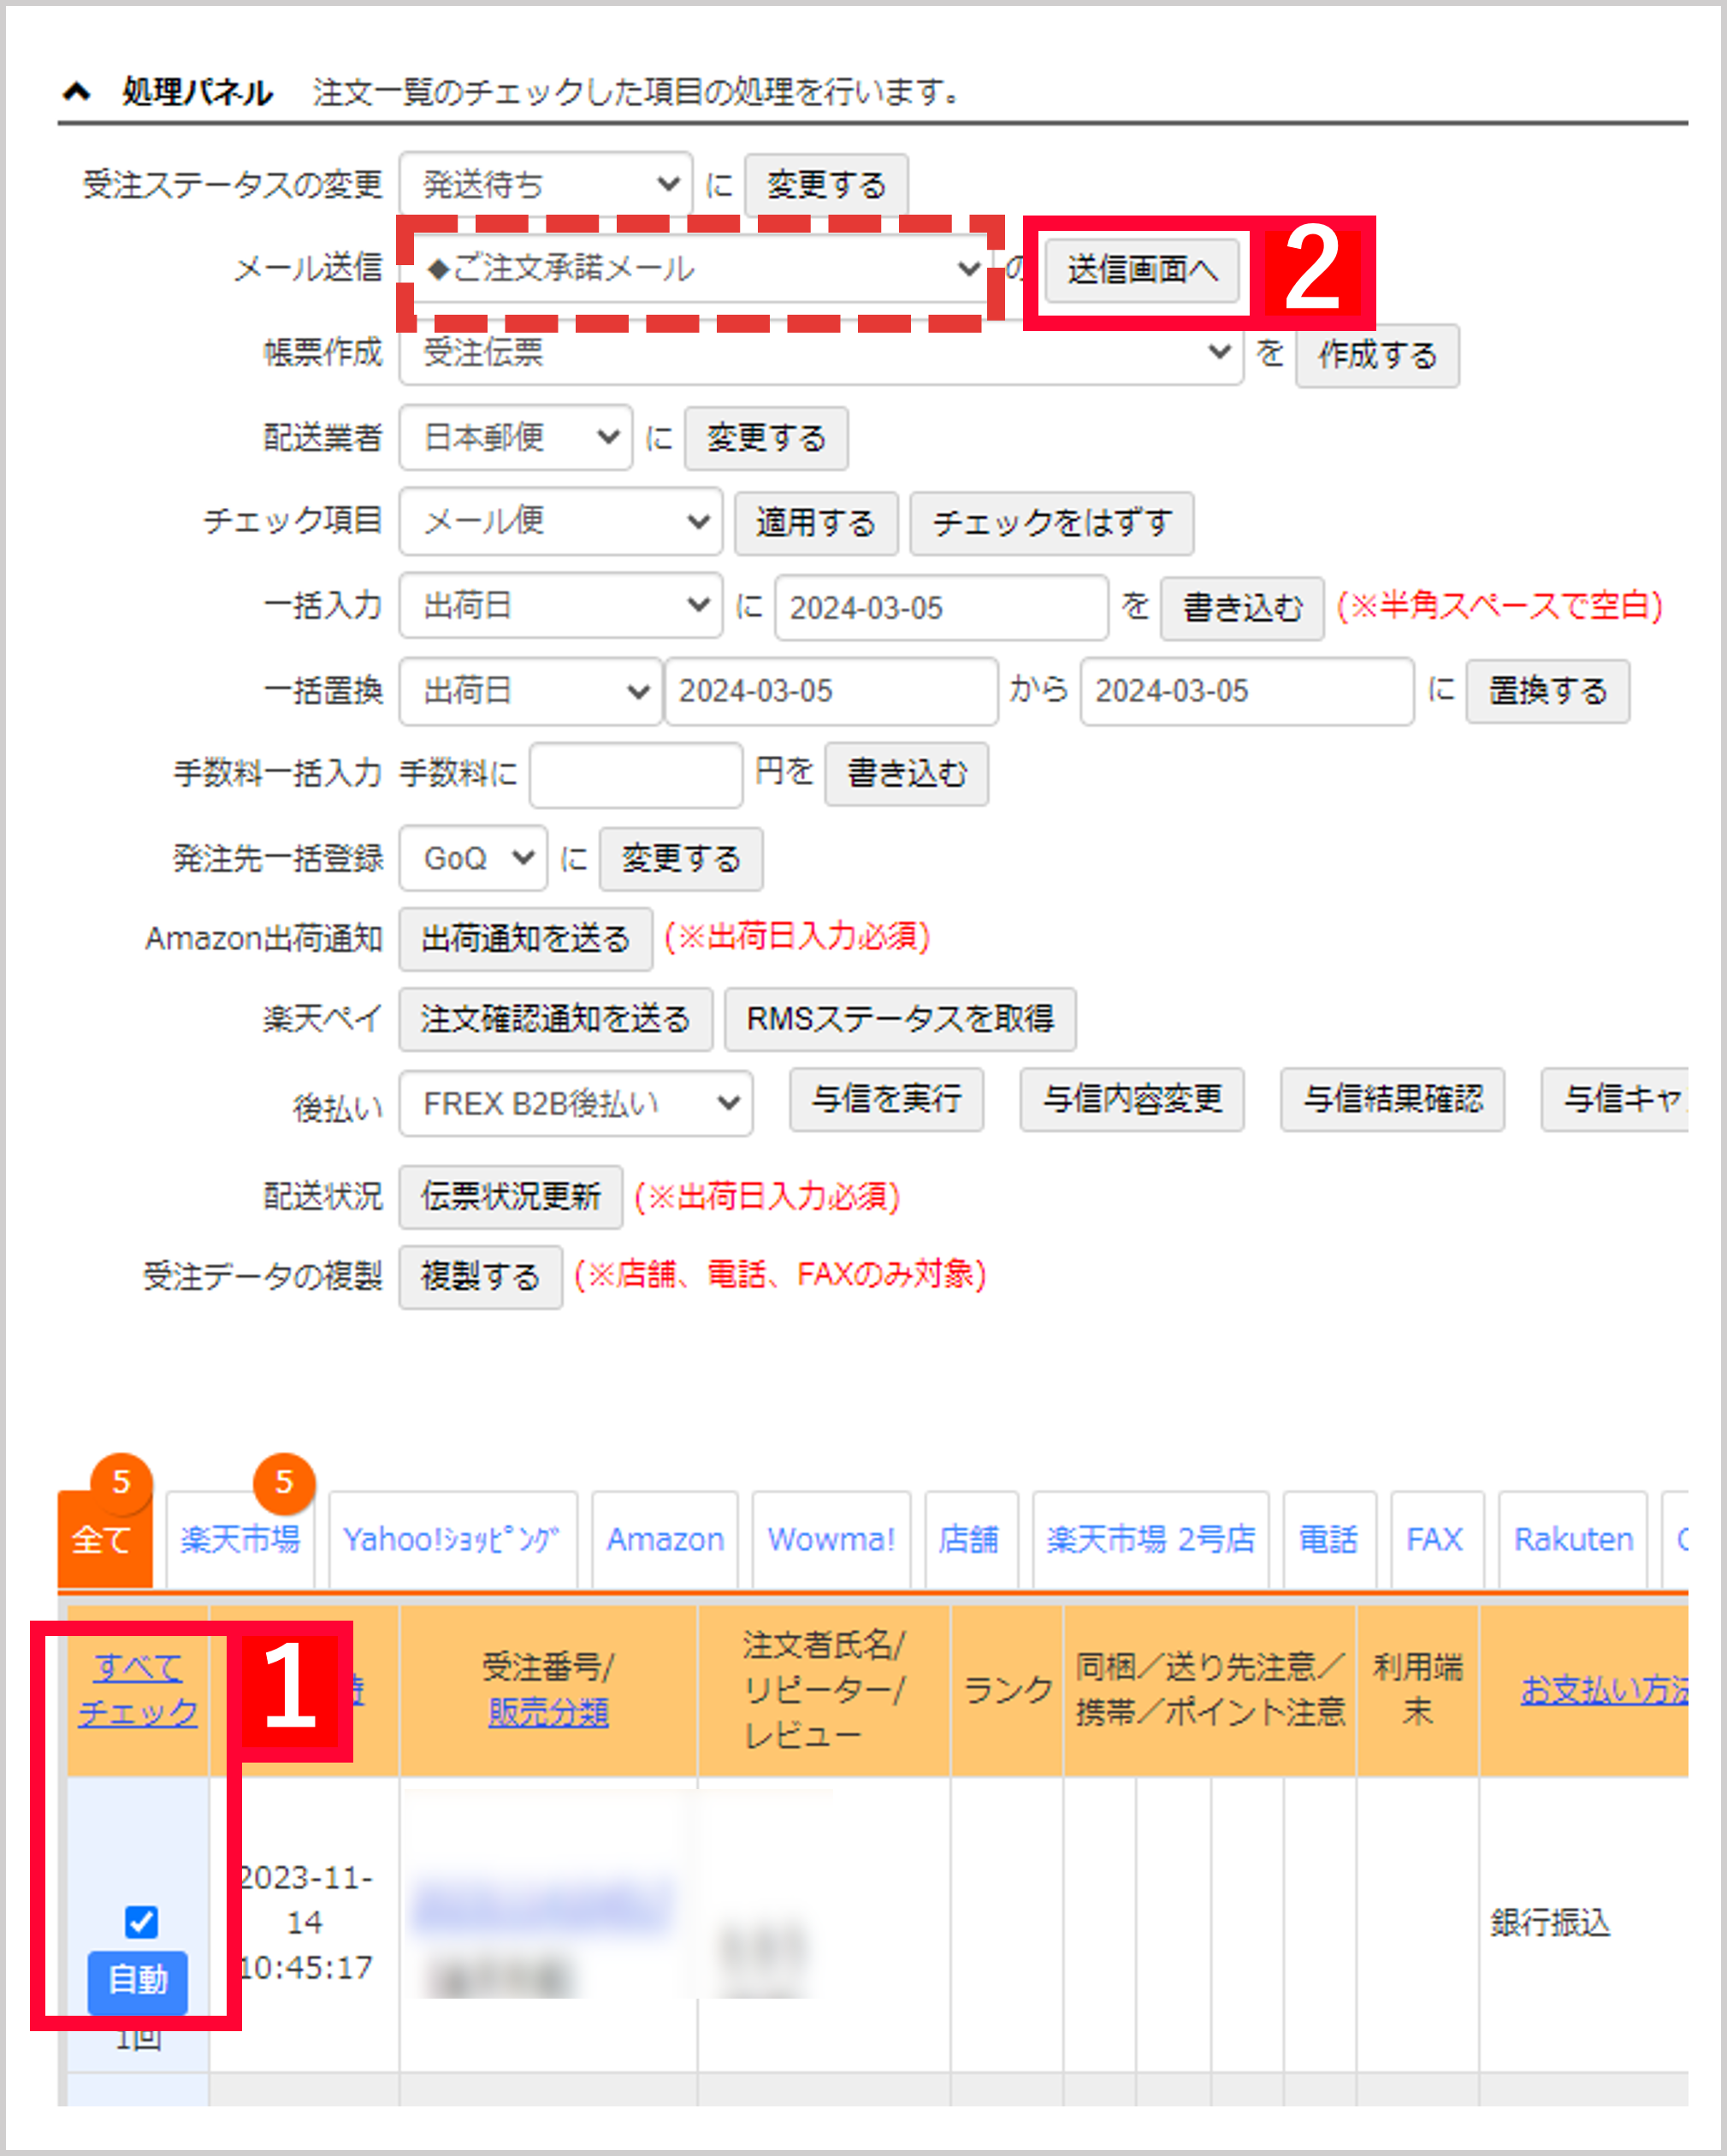Click the 販売分類 header link
1727x2156 pixels.
548,1713
